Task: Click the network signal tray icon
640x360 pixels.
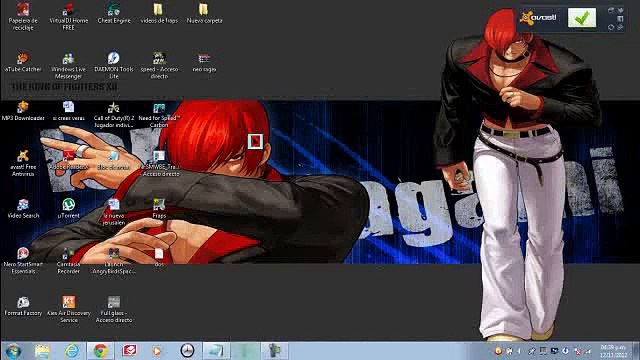Action: [588, 351]
